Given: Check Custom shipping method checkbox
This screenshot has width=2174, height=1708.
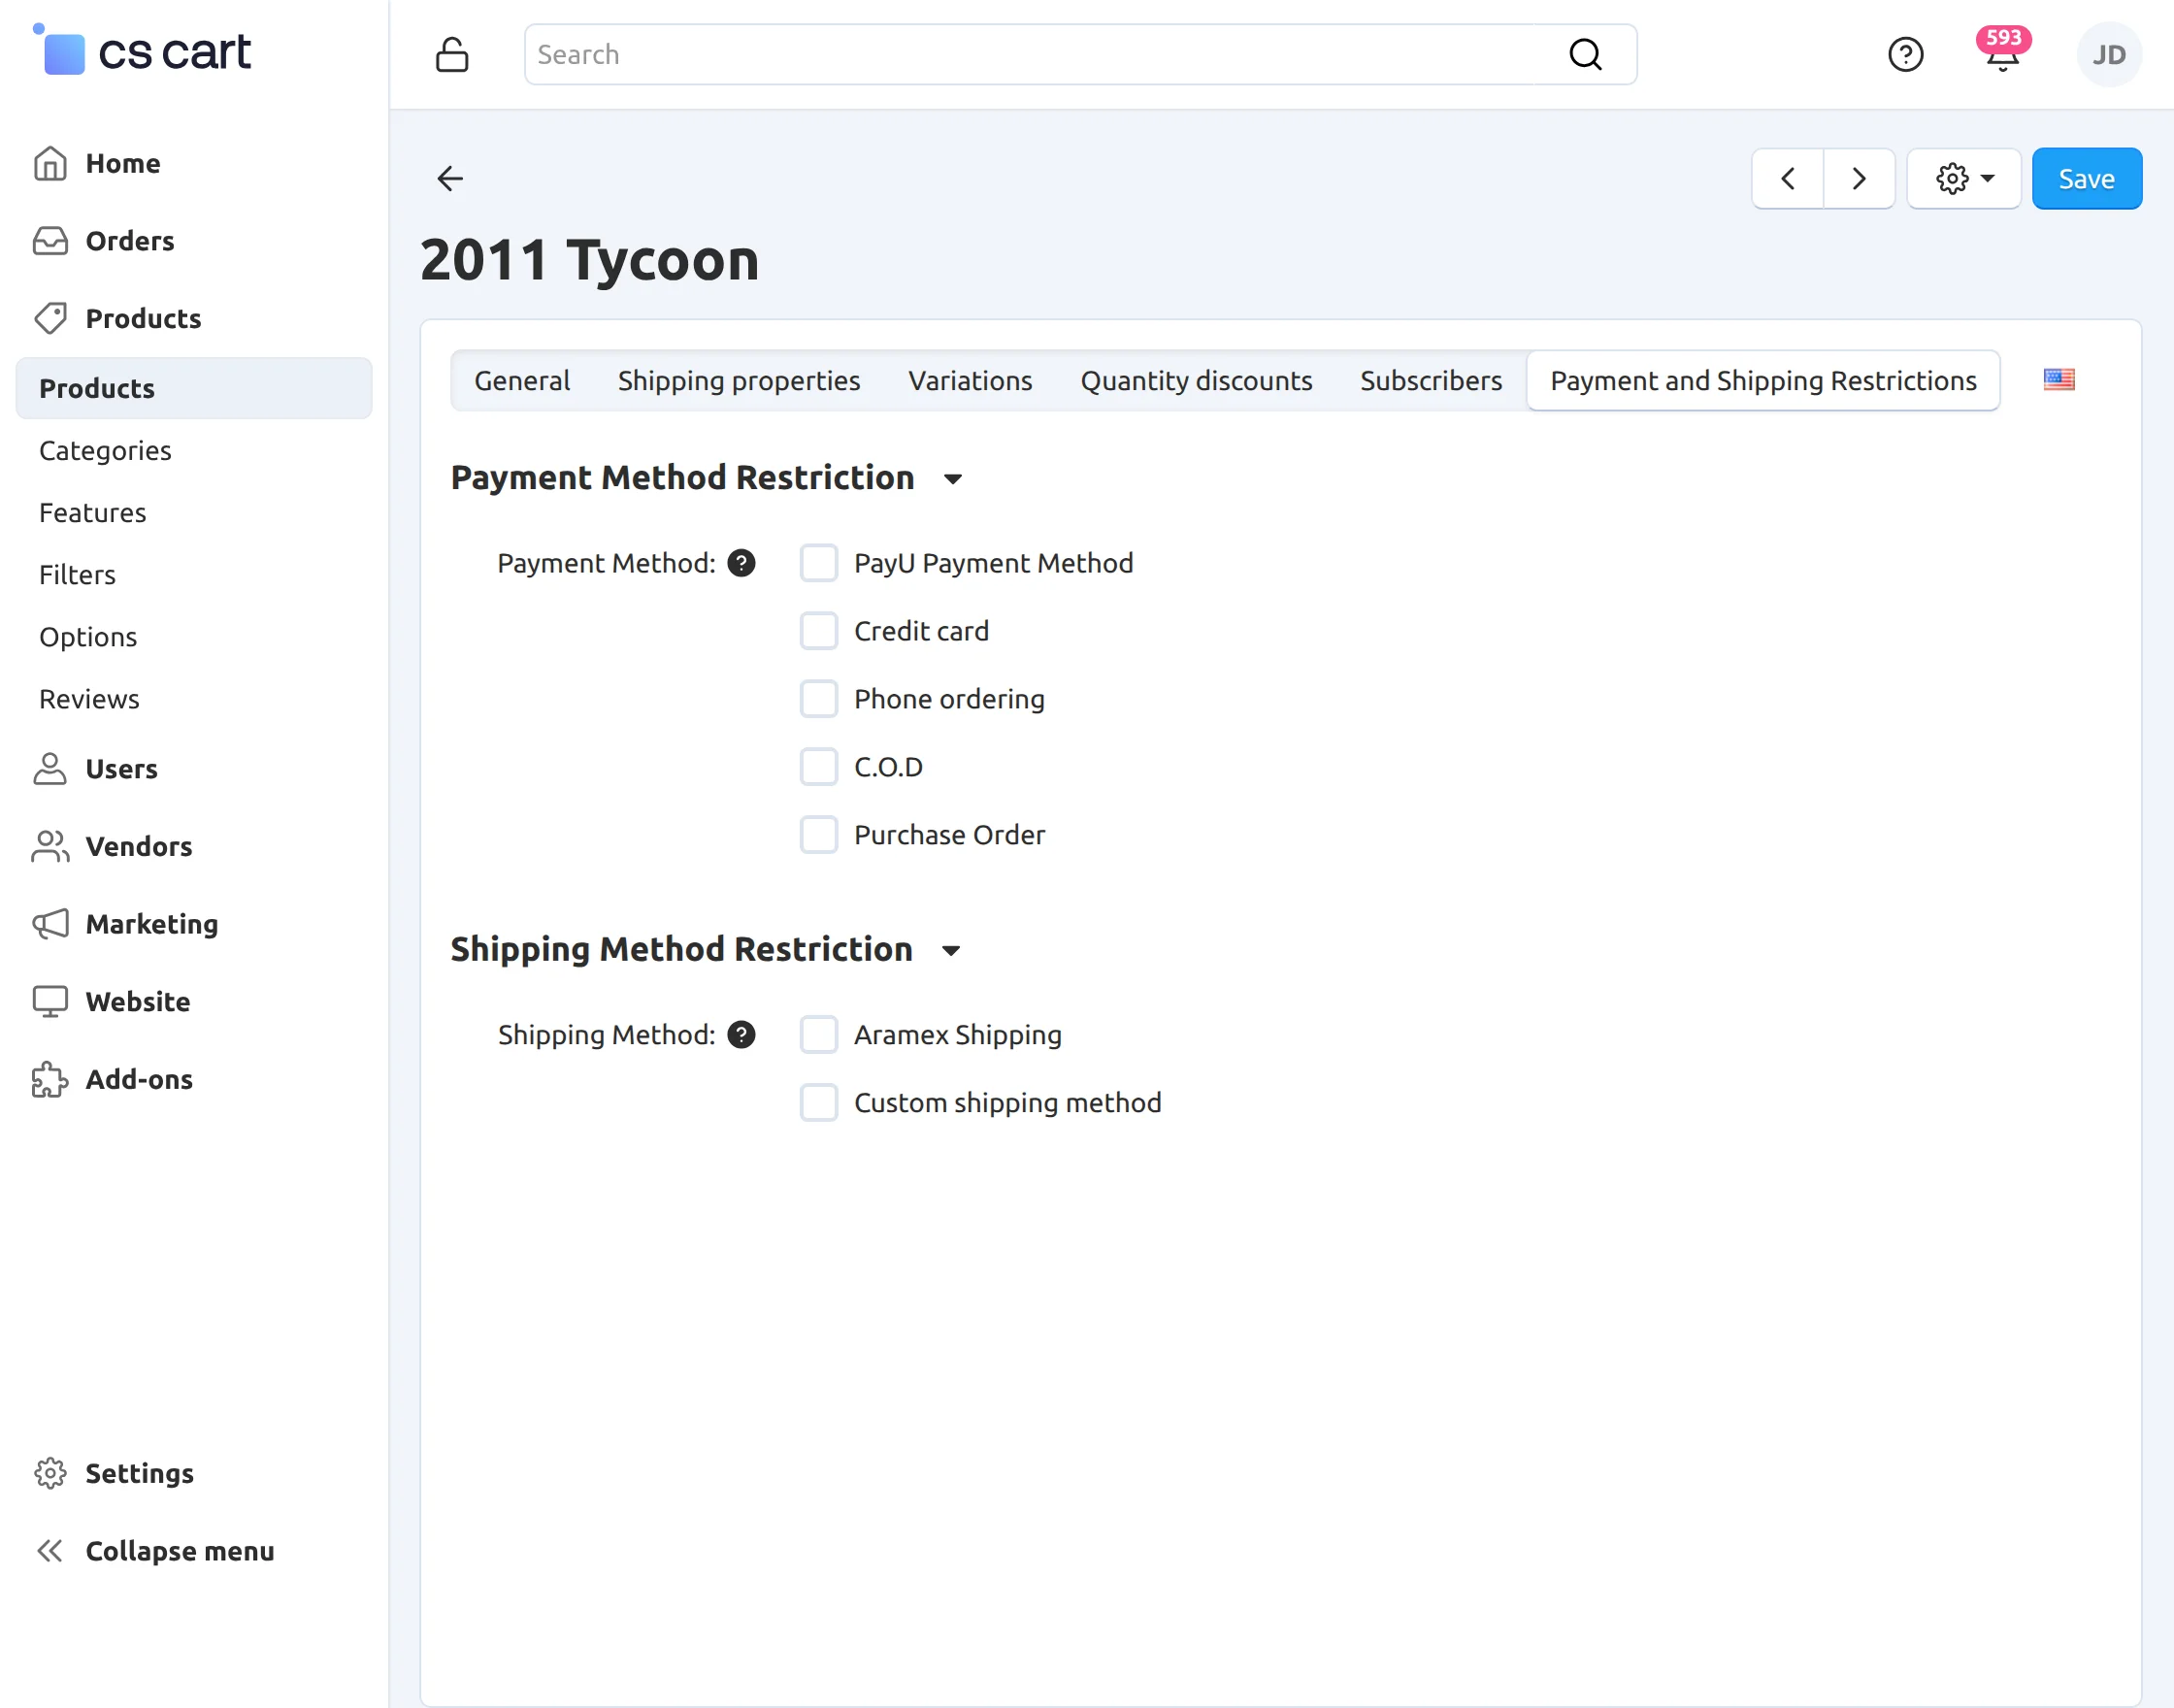Looking at the screenshot, I should (x=818, y=1102).
